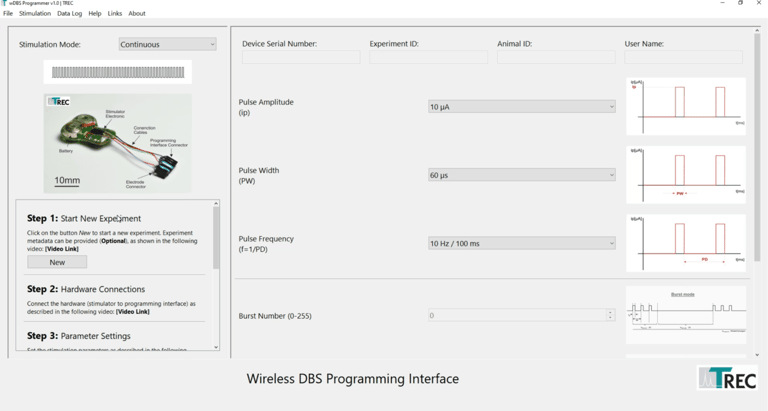Expand the Pulse Amplitude 10 µA dropdown
The height and width of the screenshot is (411, 768).
pos(522,107)
